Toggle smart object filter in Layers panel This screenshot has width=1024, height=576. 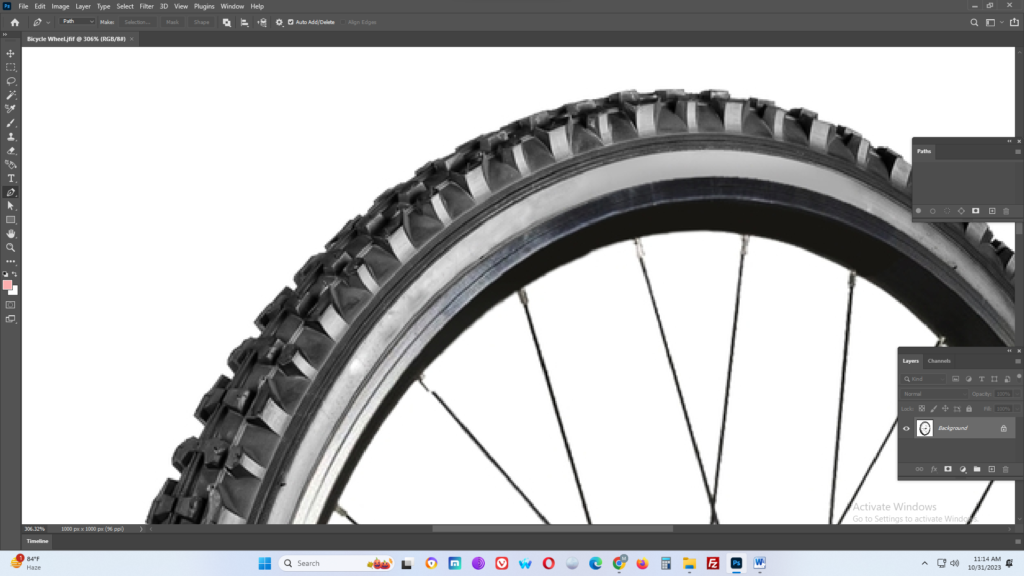(1008, 379)
